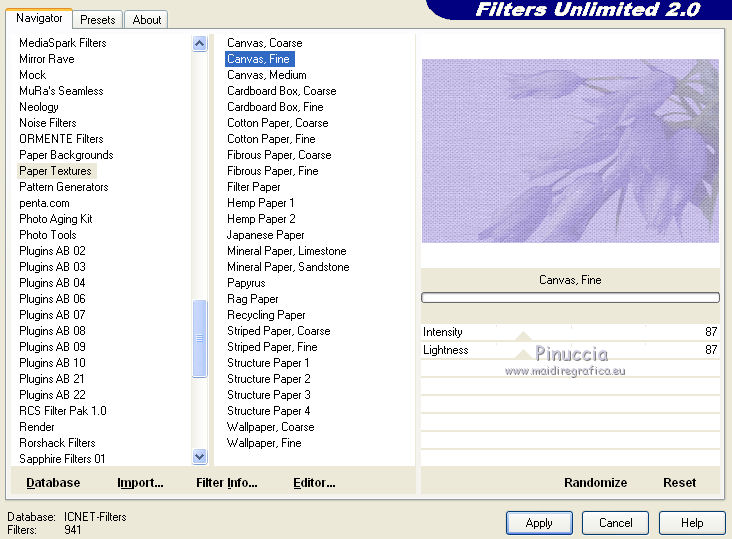The height and width of the screenshot is (539, 732).
Task: Select Rorshack Filters category
Action: point(57,442)
